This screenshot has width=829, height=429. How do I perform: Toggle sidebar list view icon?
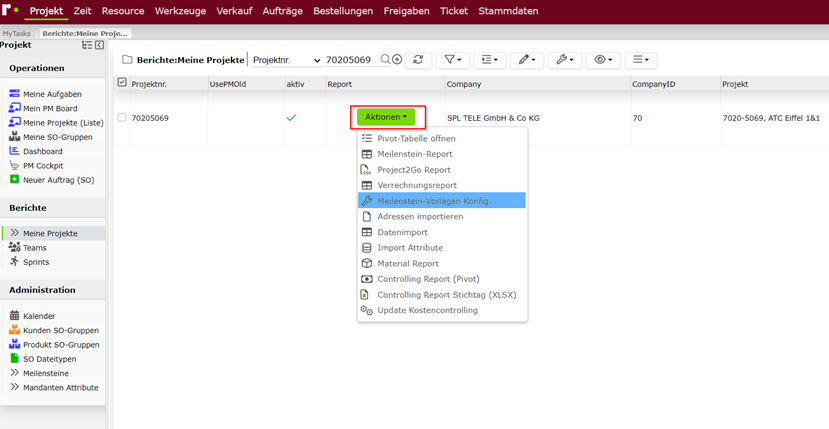point(87,45)
